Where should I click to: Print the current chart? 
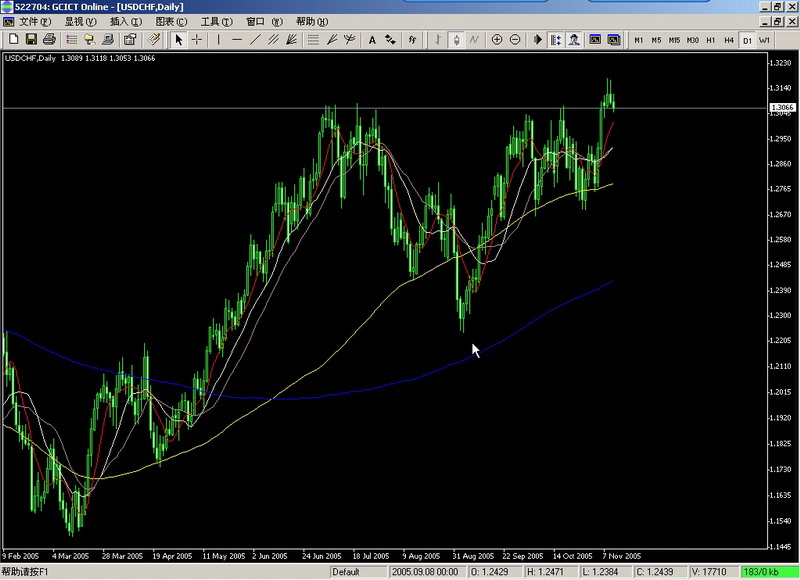click(x=48, y=39)
